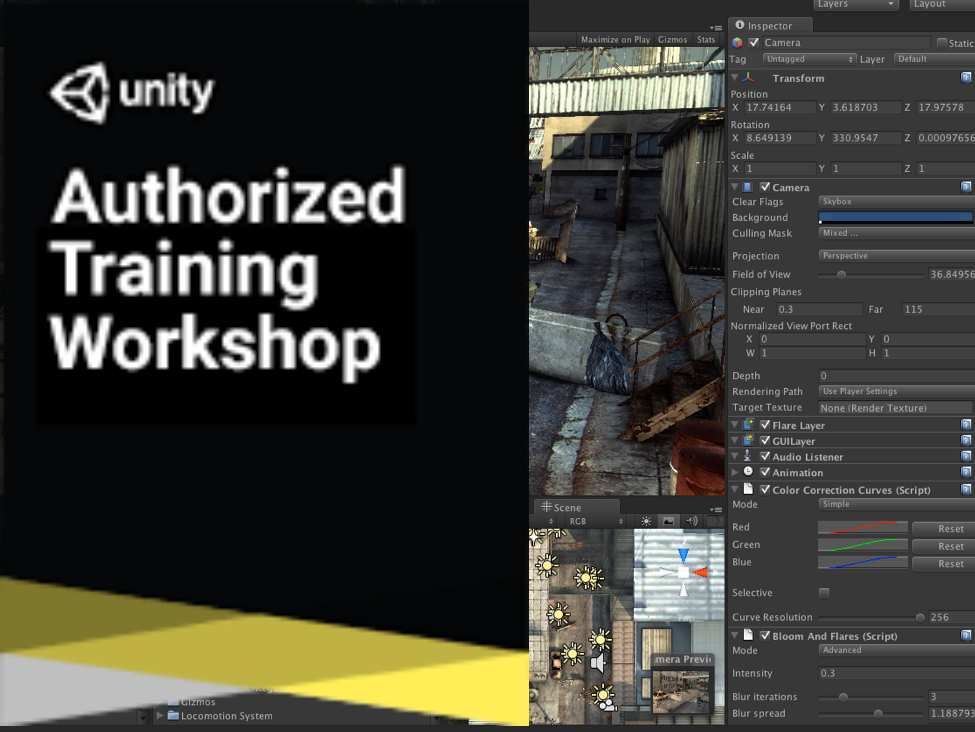This screenshot has height=732, width=975.
Task: Click the Camera object cube icon
Action: click(x=737, y=43)
